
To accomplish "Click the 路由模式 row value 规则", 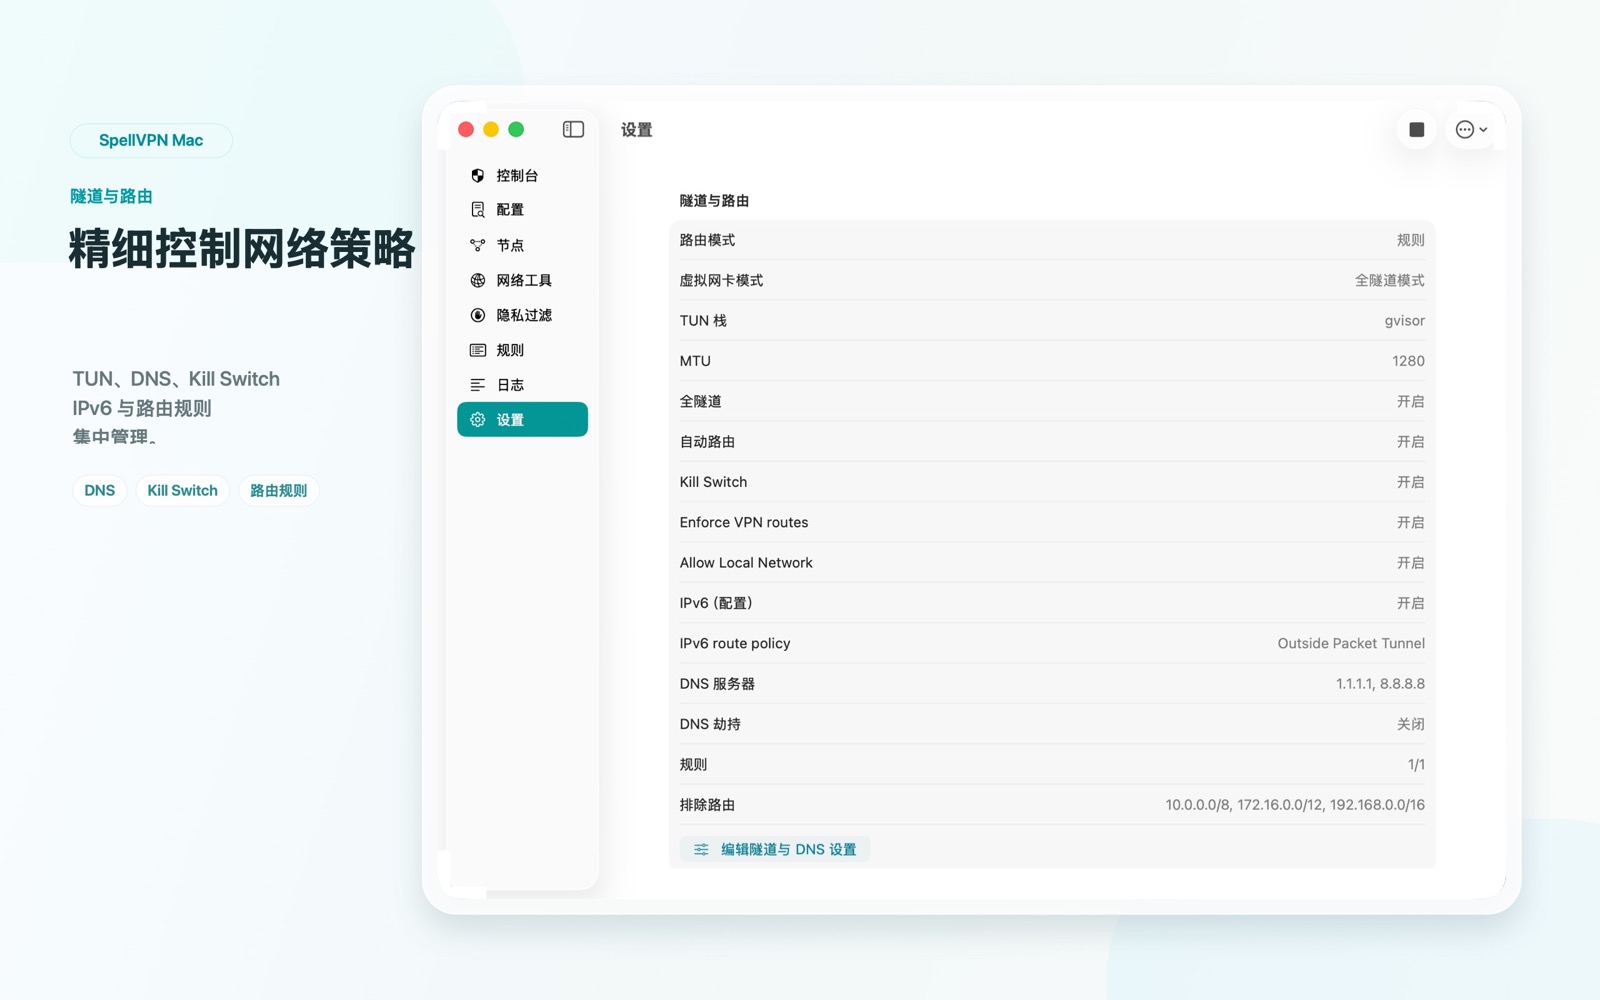I will pos(1410,240).
